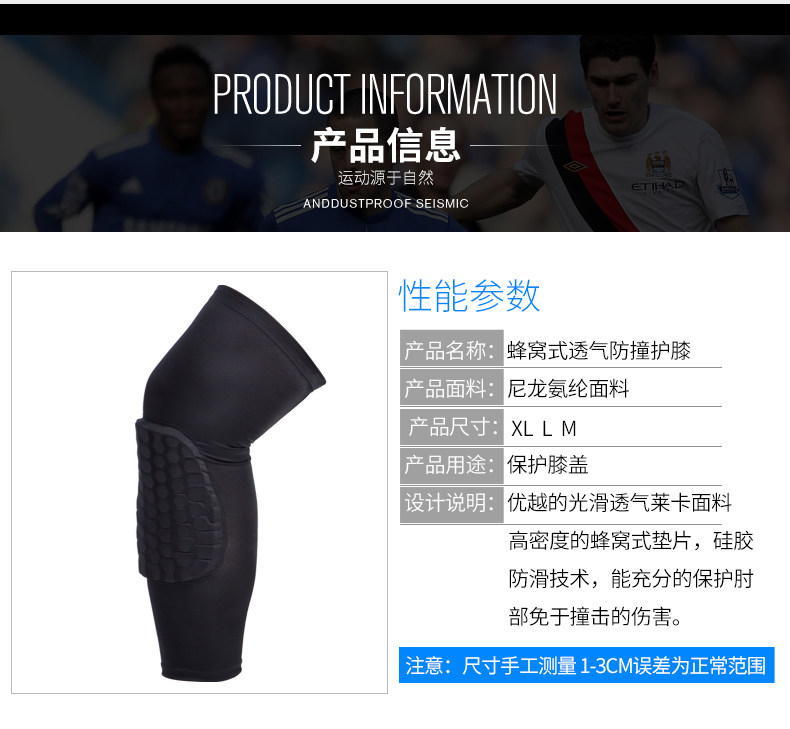Select the 产品名称 label cell

point(451,348)
